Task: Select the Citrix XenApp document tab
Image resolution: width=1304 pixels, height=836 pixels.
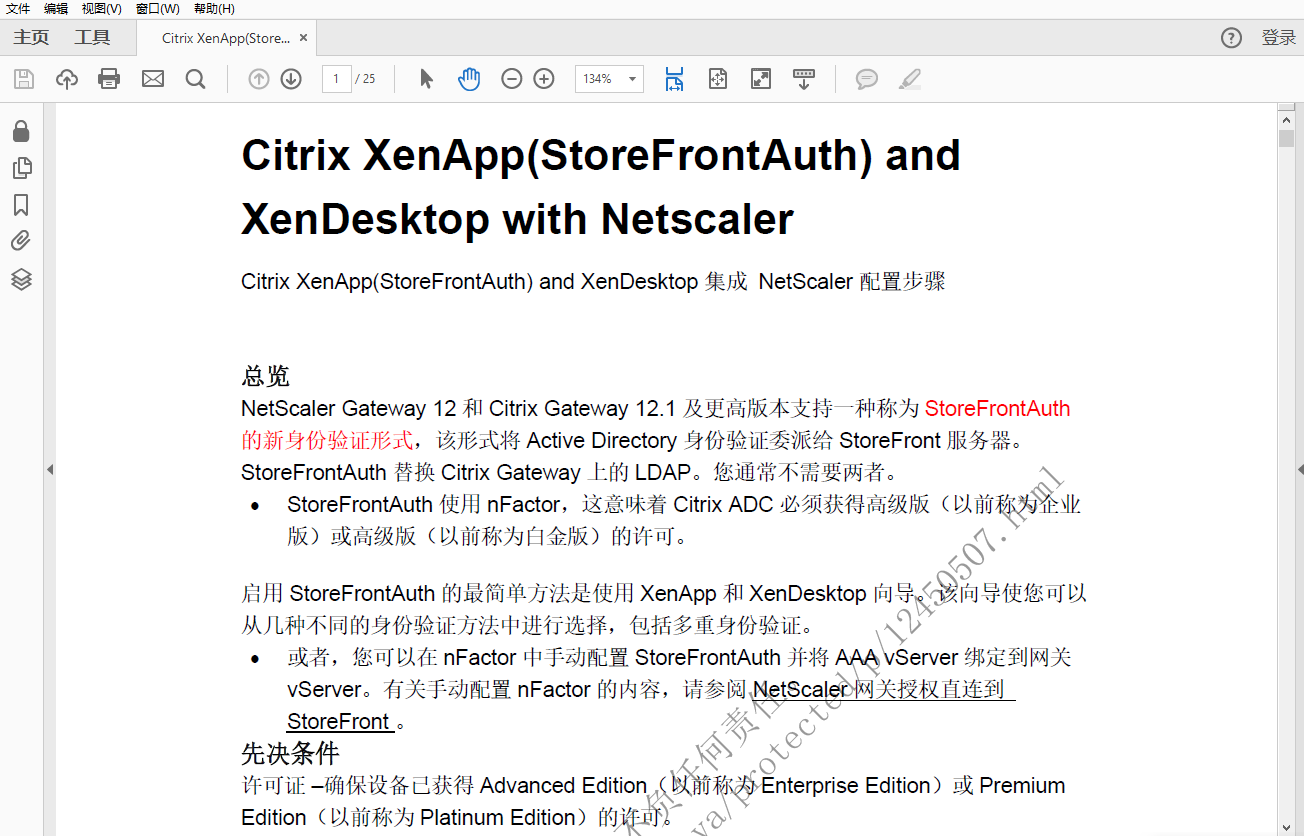Action: [x=226, y=38]
